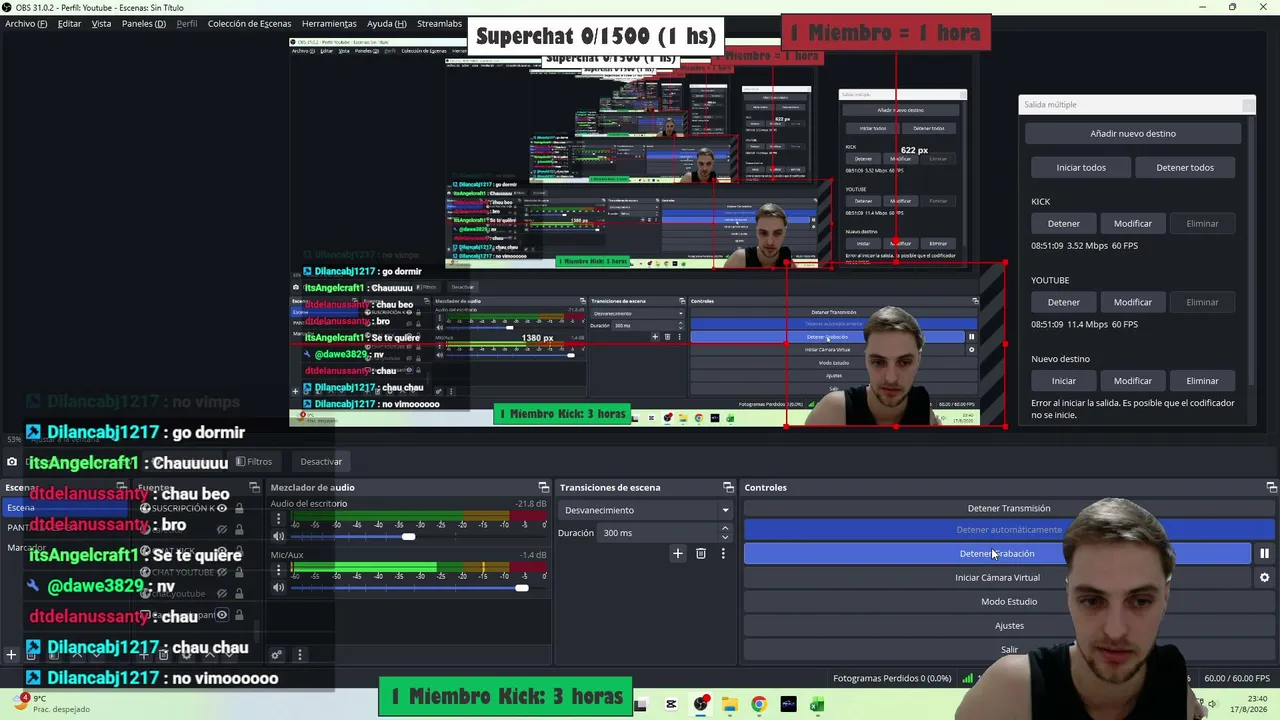Open advanced audio properties gears

pyautogui.click(x=277, y=655)
